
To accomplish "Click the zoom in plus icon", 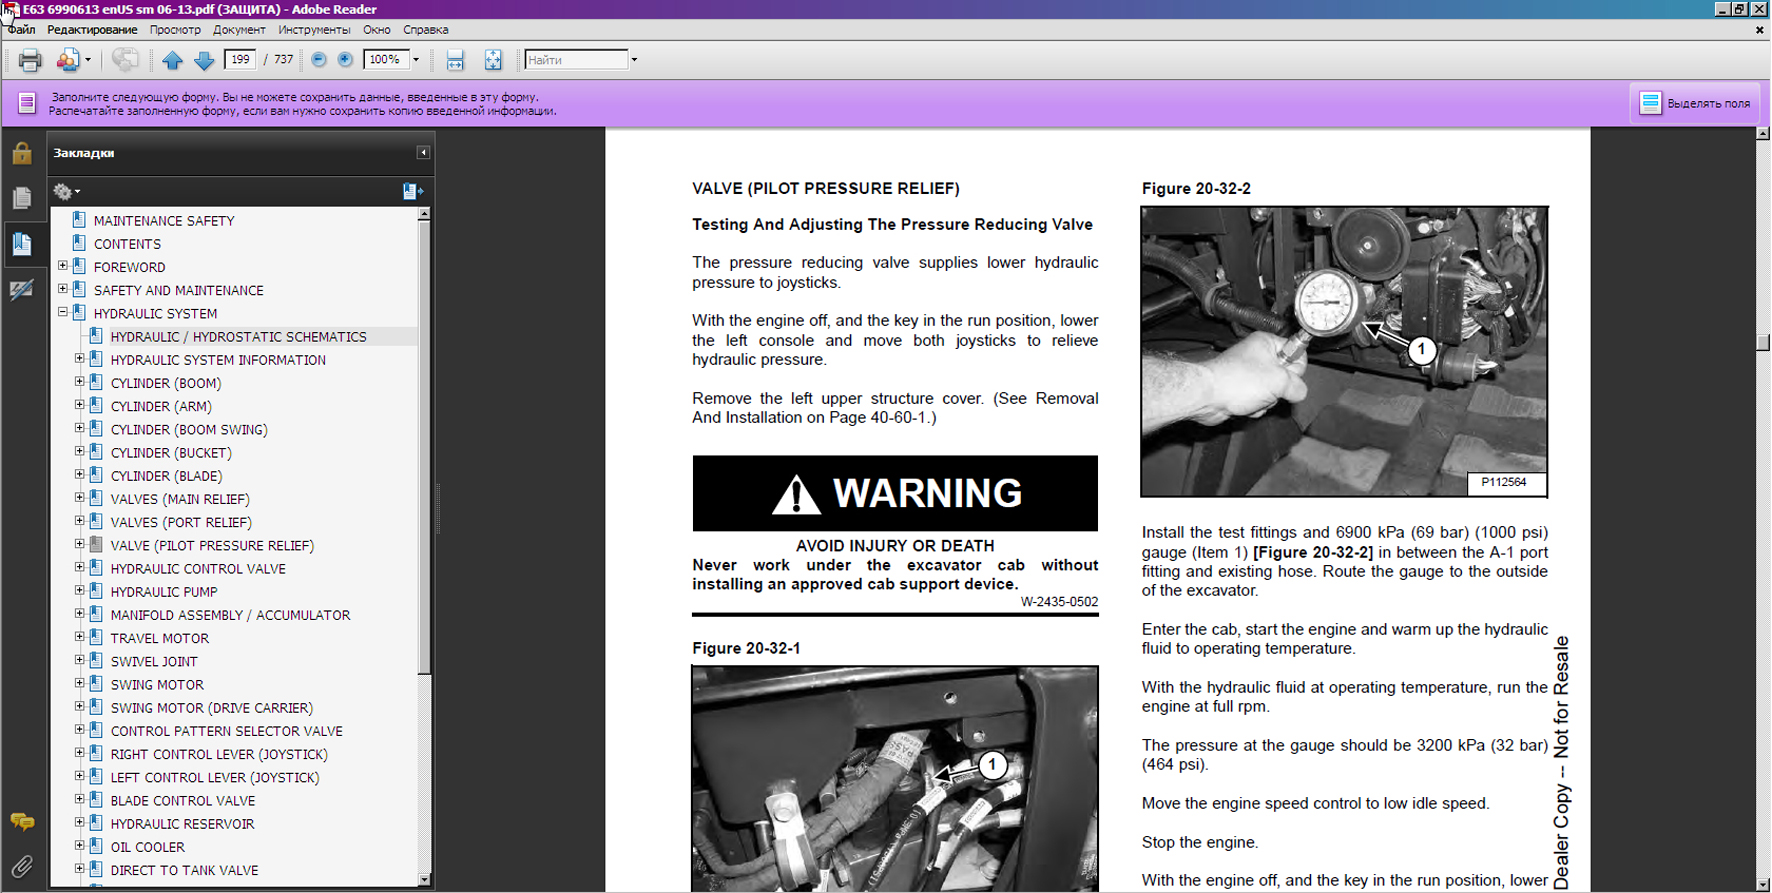I will coord(345,60).
